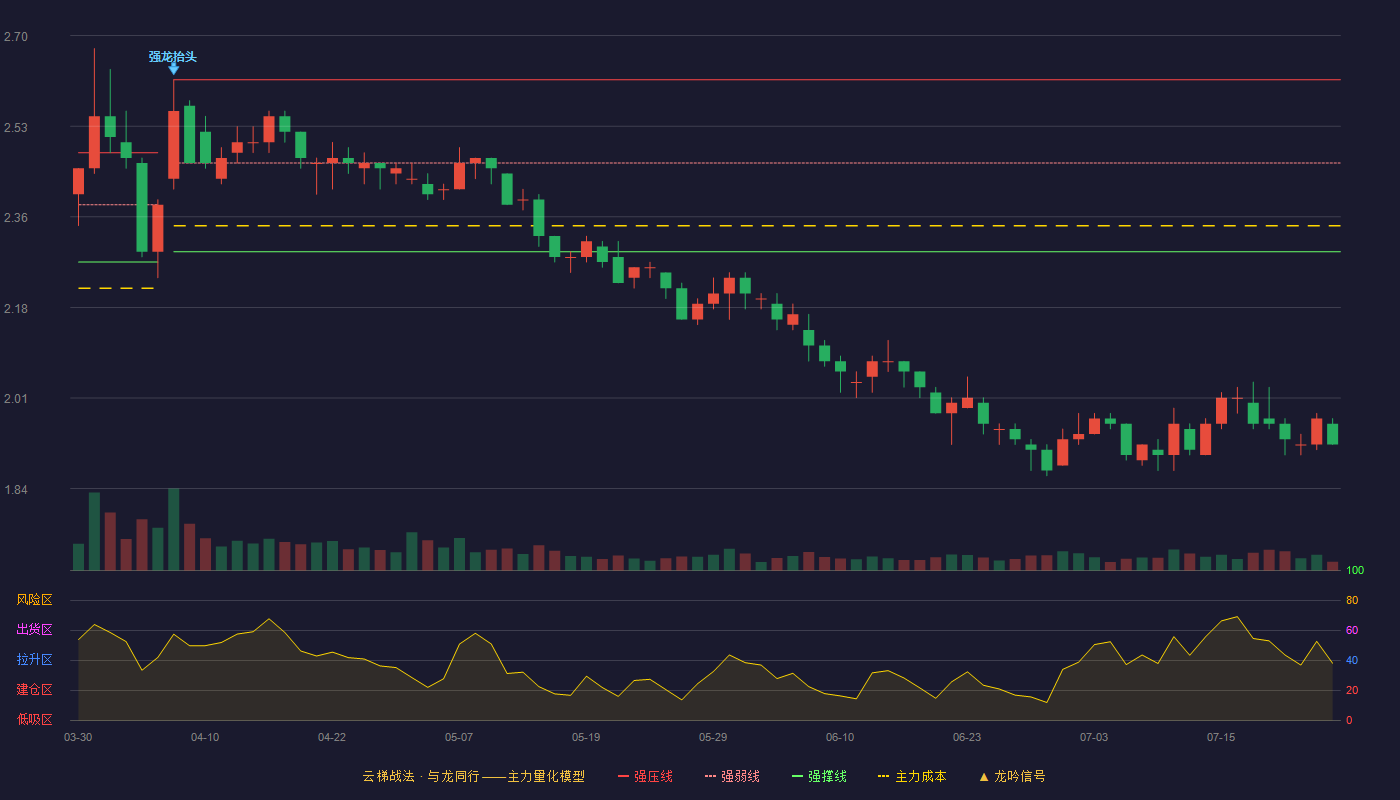Click the green 100 indicator scale value
This screenshot has height=800, width=1400.
click(1355, 570)
